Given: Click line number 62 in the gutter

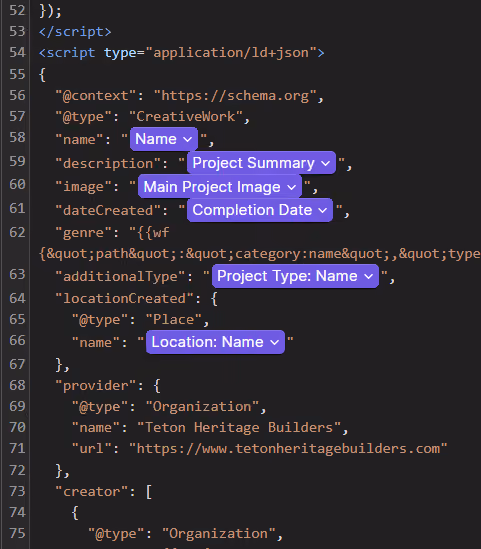Looking at the screenshot, I should pyautogui.click(x=17, y=232).
